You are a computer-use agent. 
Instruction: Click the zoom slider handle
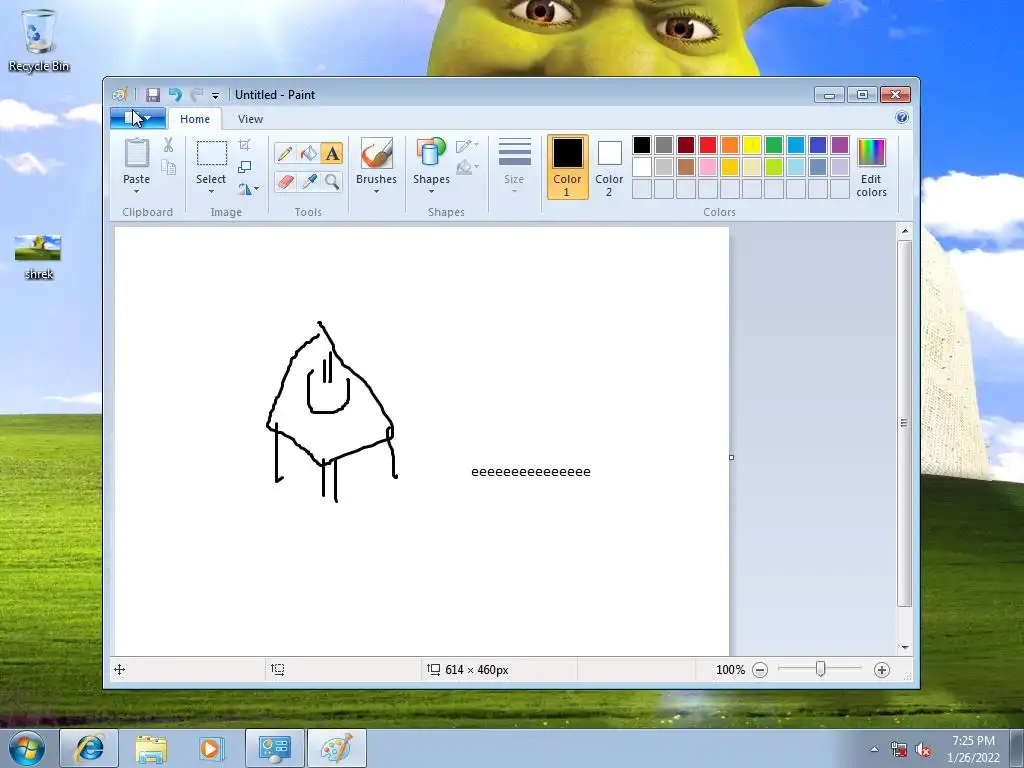tap(820, 669)
